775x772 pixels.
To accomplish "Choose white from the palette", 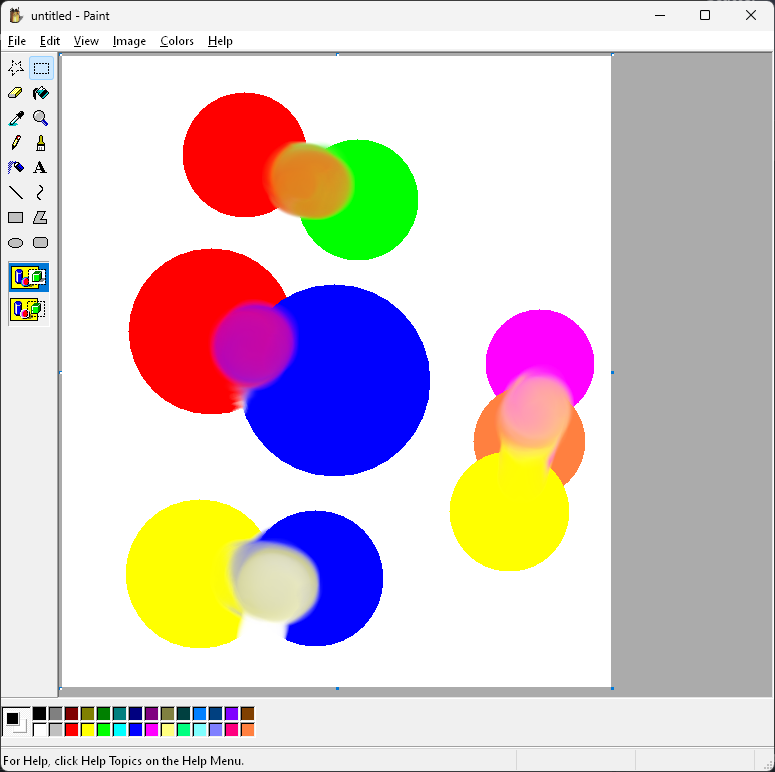I will click(x=40, y=729).
